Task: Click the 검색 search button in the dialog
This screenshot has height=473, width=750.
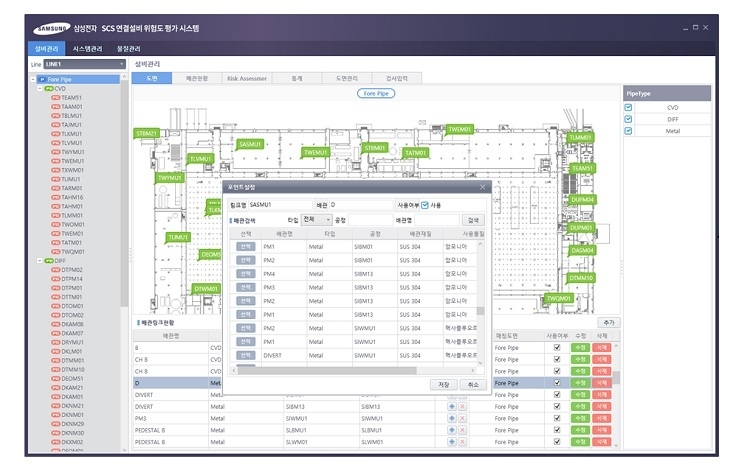Action: tap(473, 220)
